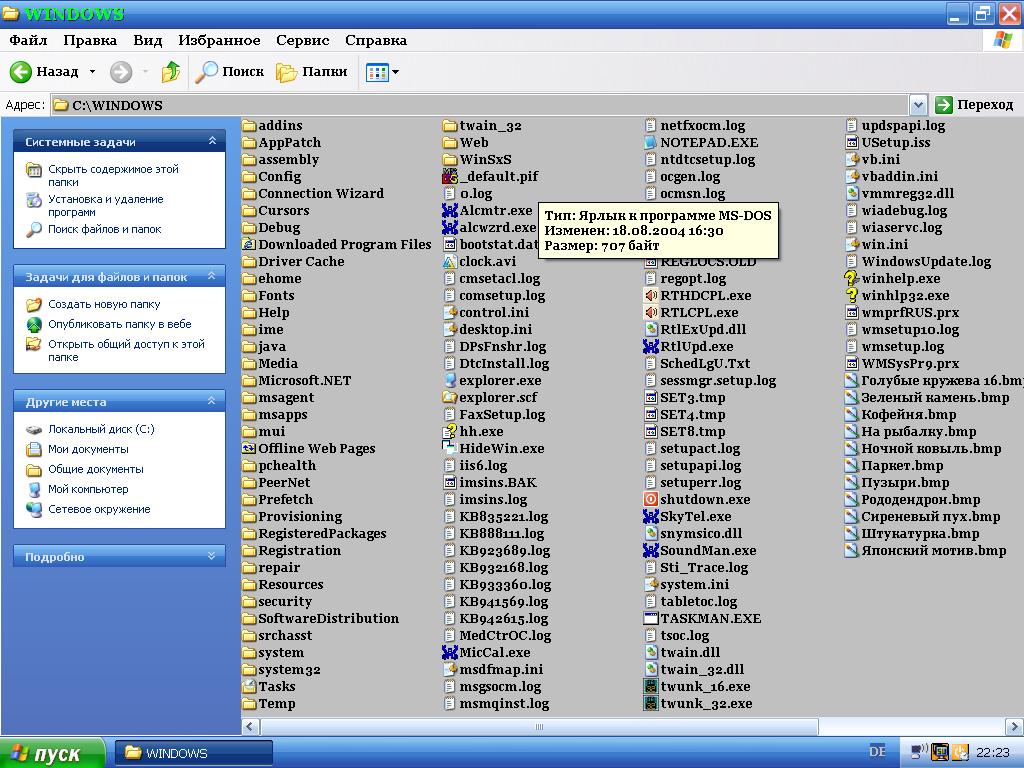Select the explorer.scf icon
This screenshot has height=768, width=1024.
449,397
